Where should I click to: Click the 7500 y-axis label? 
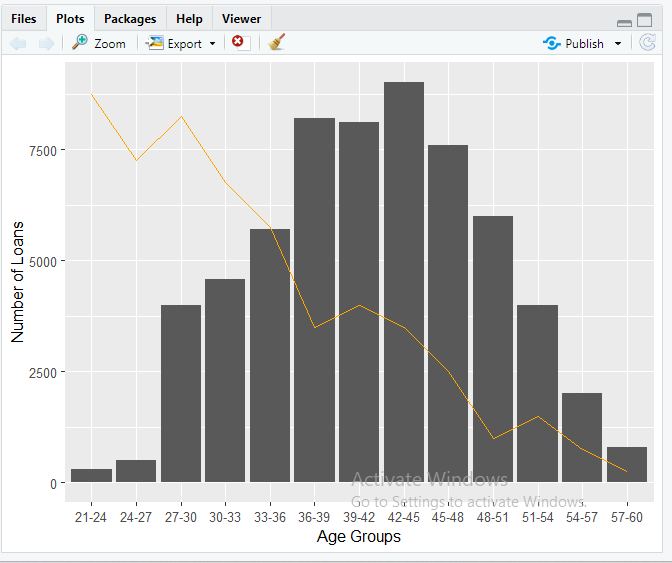[43, 151]
